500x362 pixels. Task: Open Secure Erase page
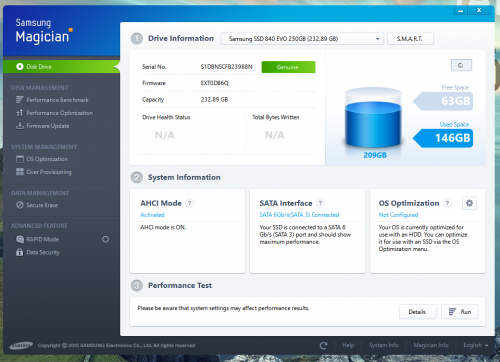(42, 205)
